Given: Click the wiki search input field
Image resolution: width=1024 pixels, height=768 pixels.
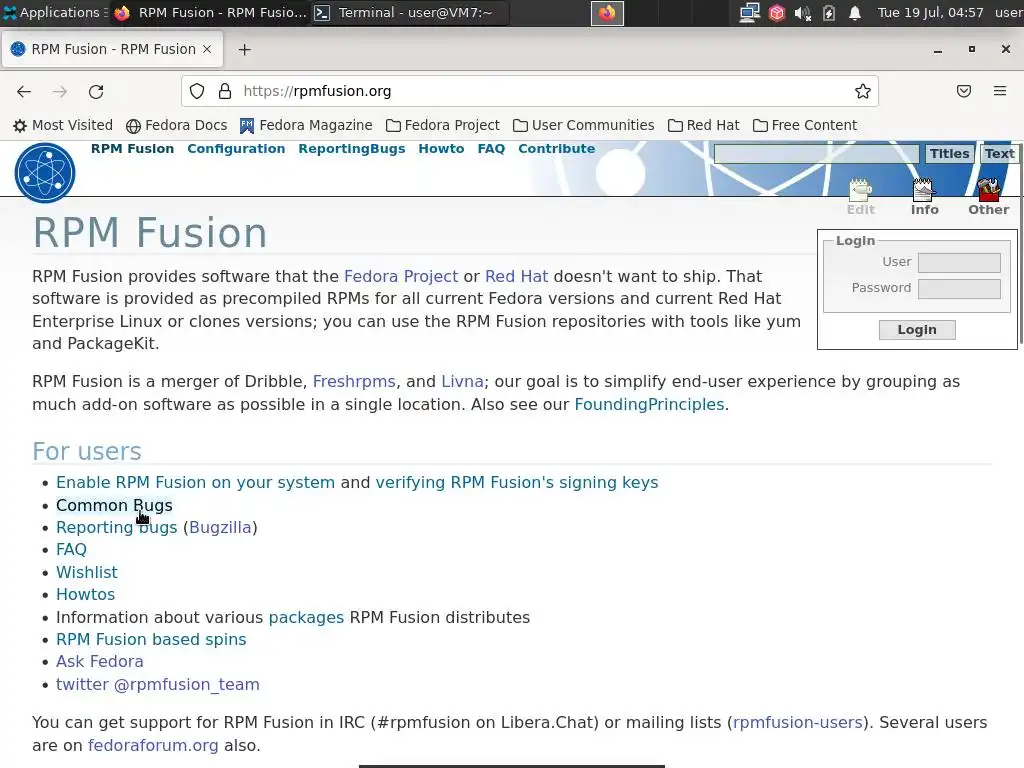Looking at the screenshot, I should coord(816,154).
